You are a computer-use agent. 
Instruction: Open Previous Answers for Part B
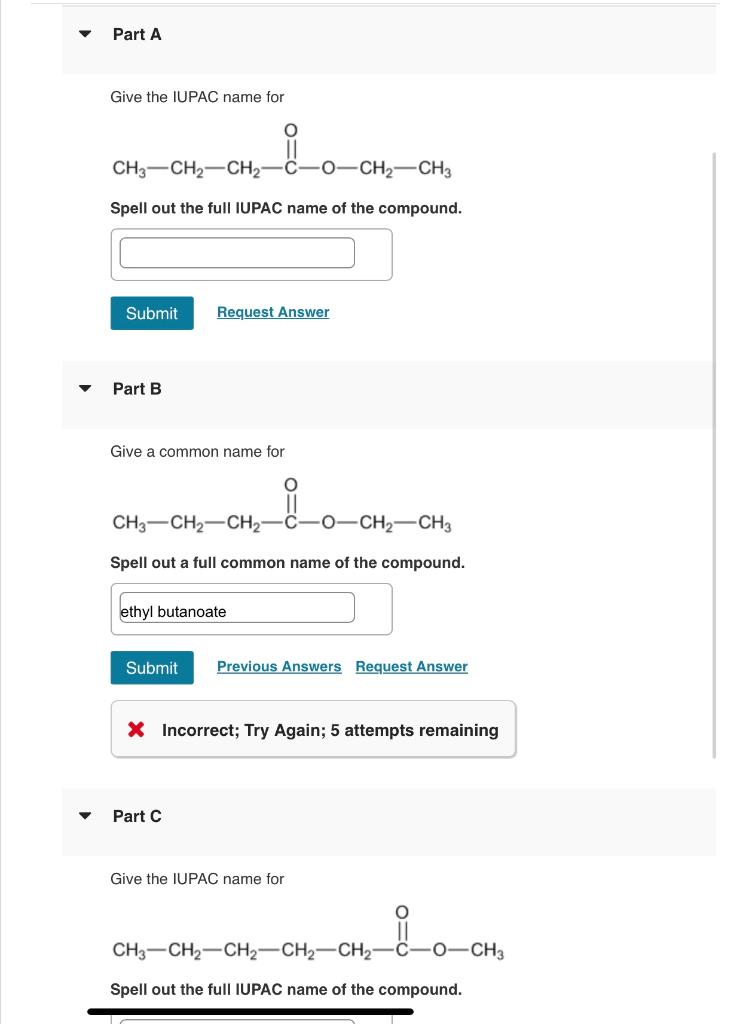[x=279, y=666]
